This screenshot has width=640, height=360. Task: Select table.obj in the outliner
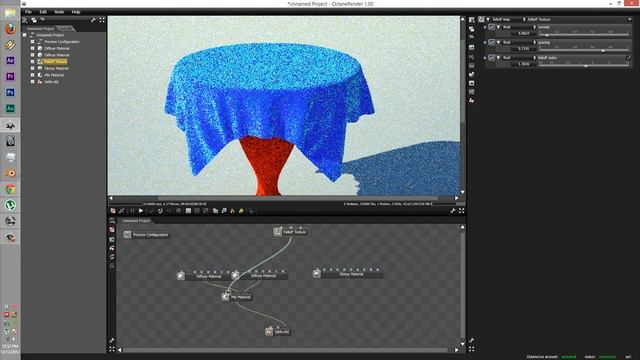(51, 82)
